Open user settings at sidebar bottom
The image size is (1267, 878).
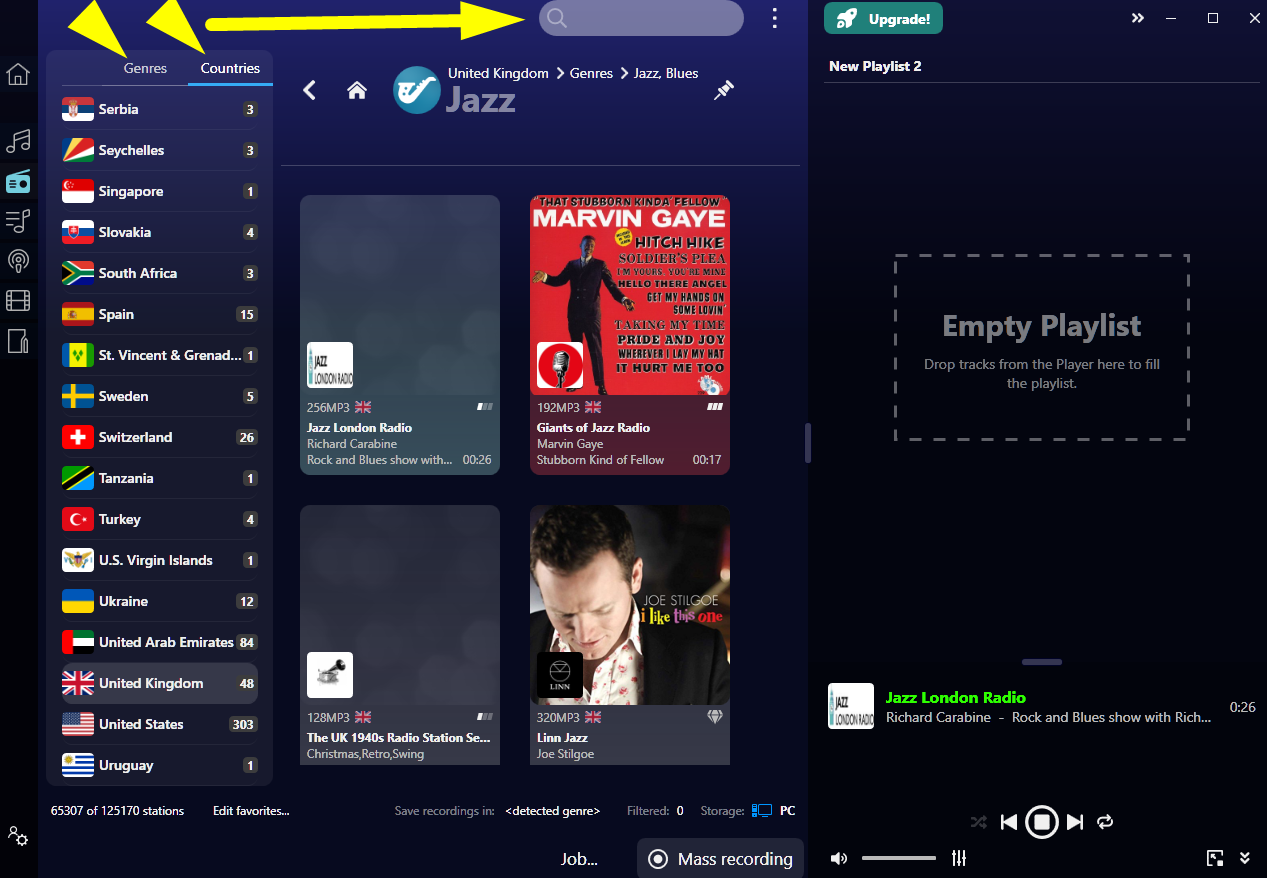[18, 835]
